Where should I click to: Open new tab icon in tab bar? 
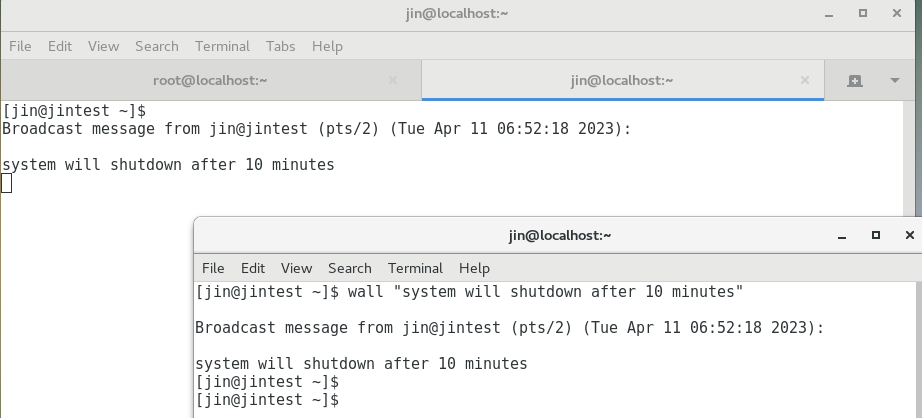(854, 81)
